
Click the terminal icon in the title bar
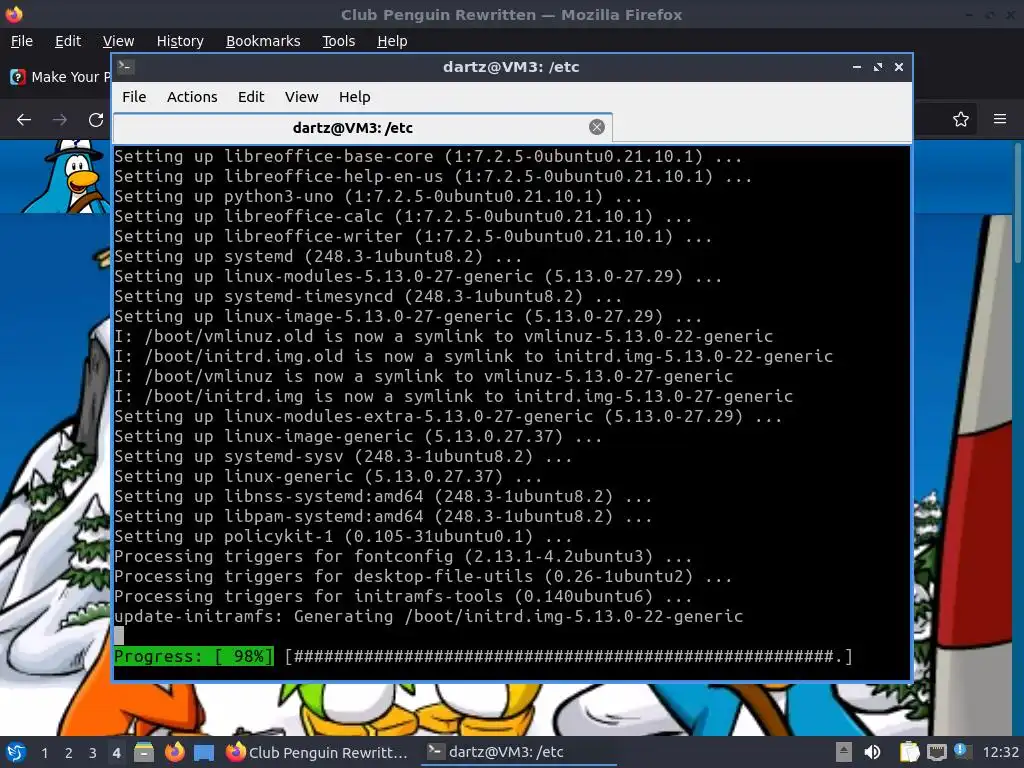(x=126, y=66)
